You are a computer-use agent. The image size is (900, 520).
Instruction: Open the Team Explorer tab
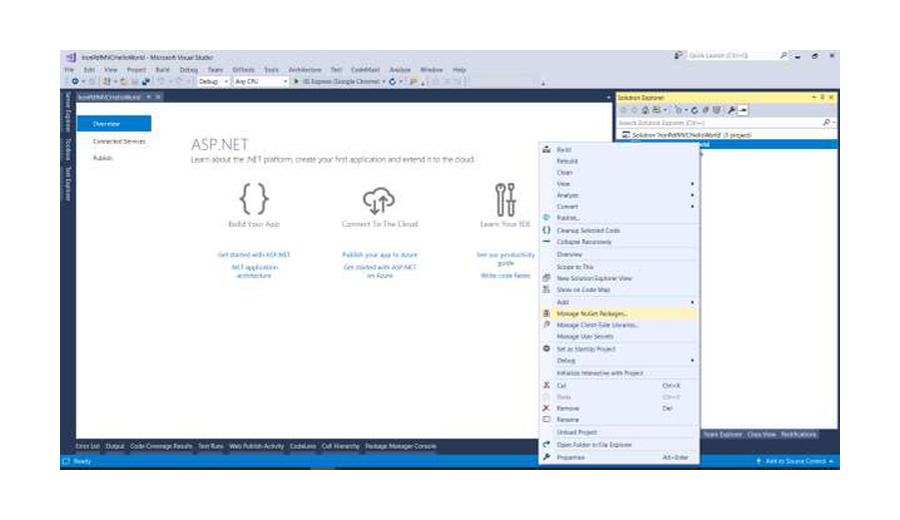(x=723, y=434)
